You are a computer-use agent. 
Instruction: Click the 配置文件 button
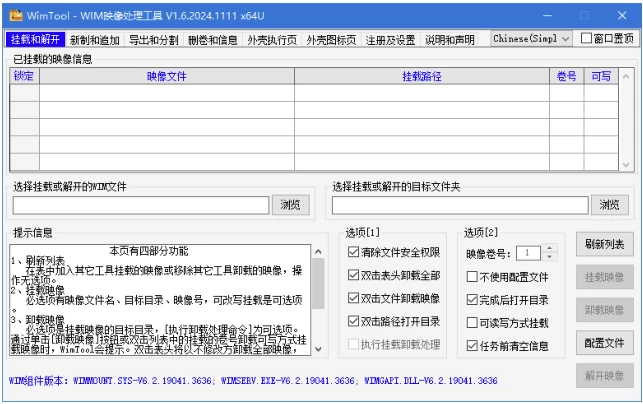click(604, 343)
